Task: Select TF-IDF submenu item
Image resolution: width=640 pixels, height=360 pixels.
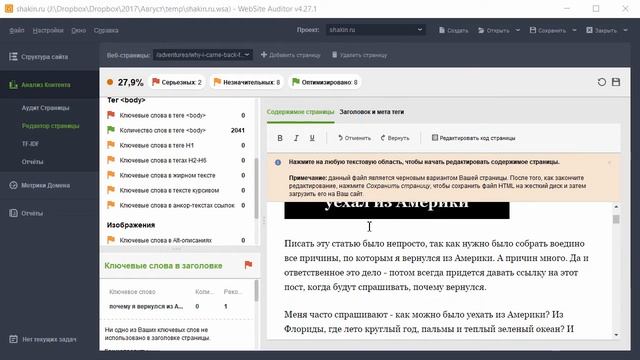Action: [30, 144]
